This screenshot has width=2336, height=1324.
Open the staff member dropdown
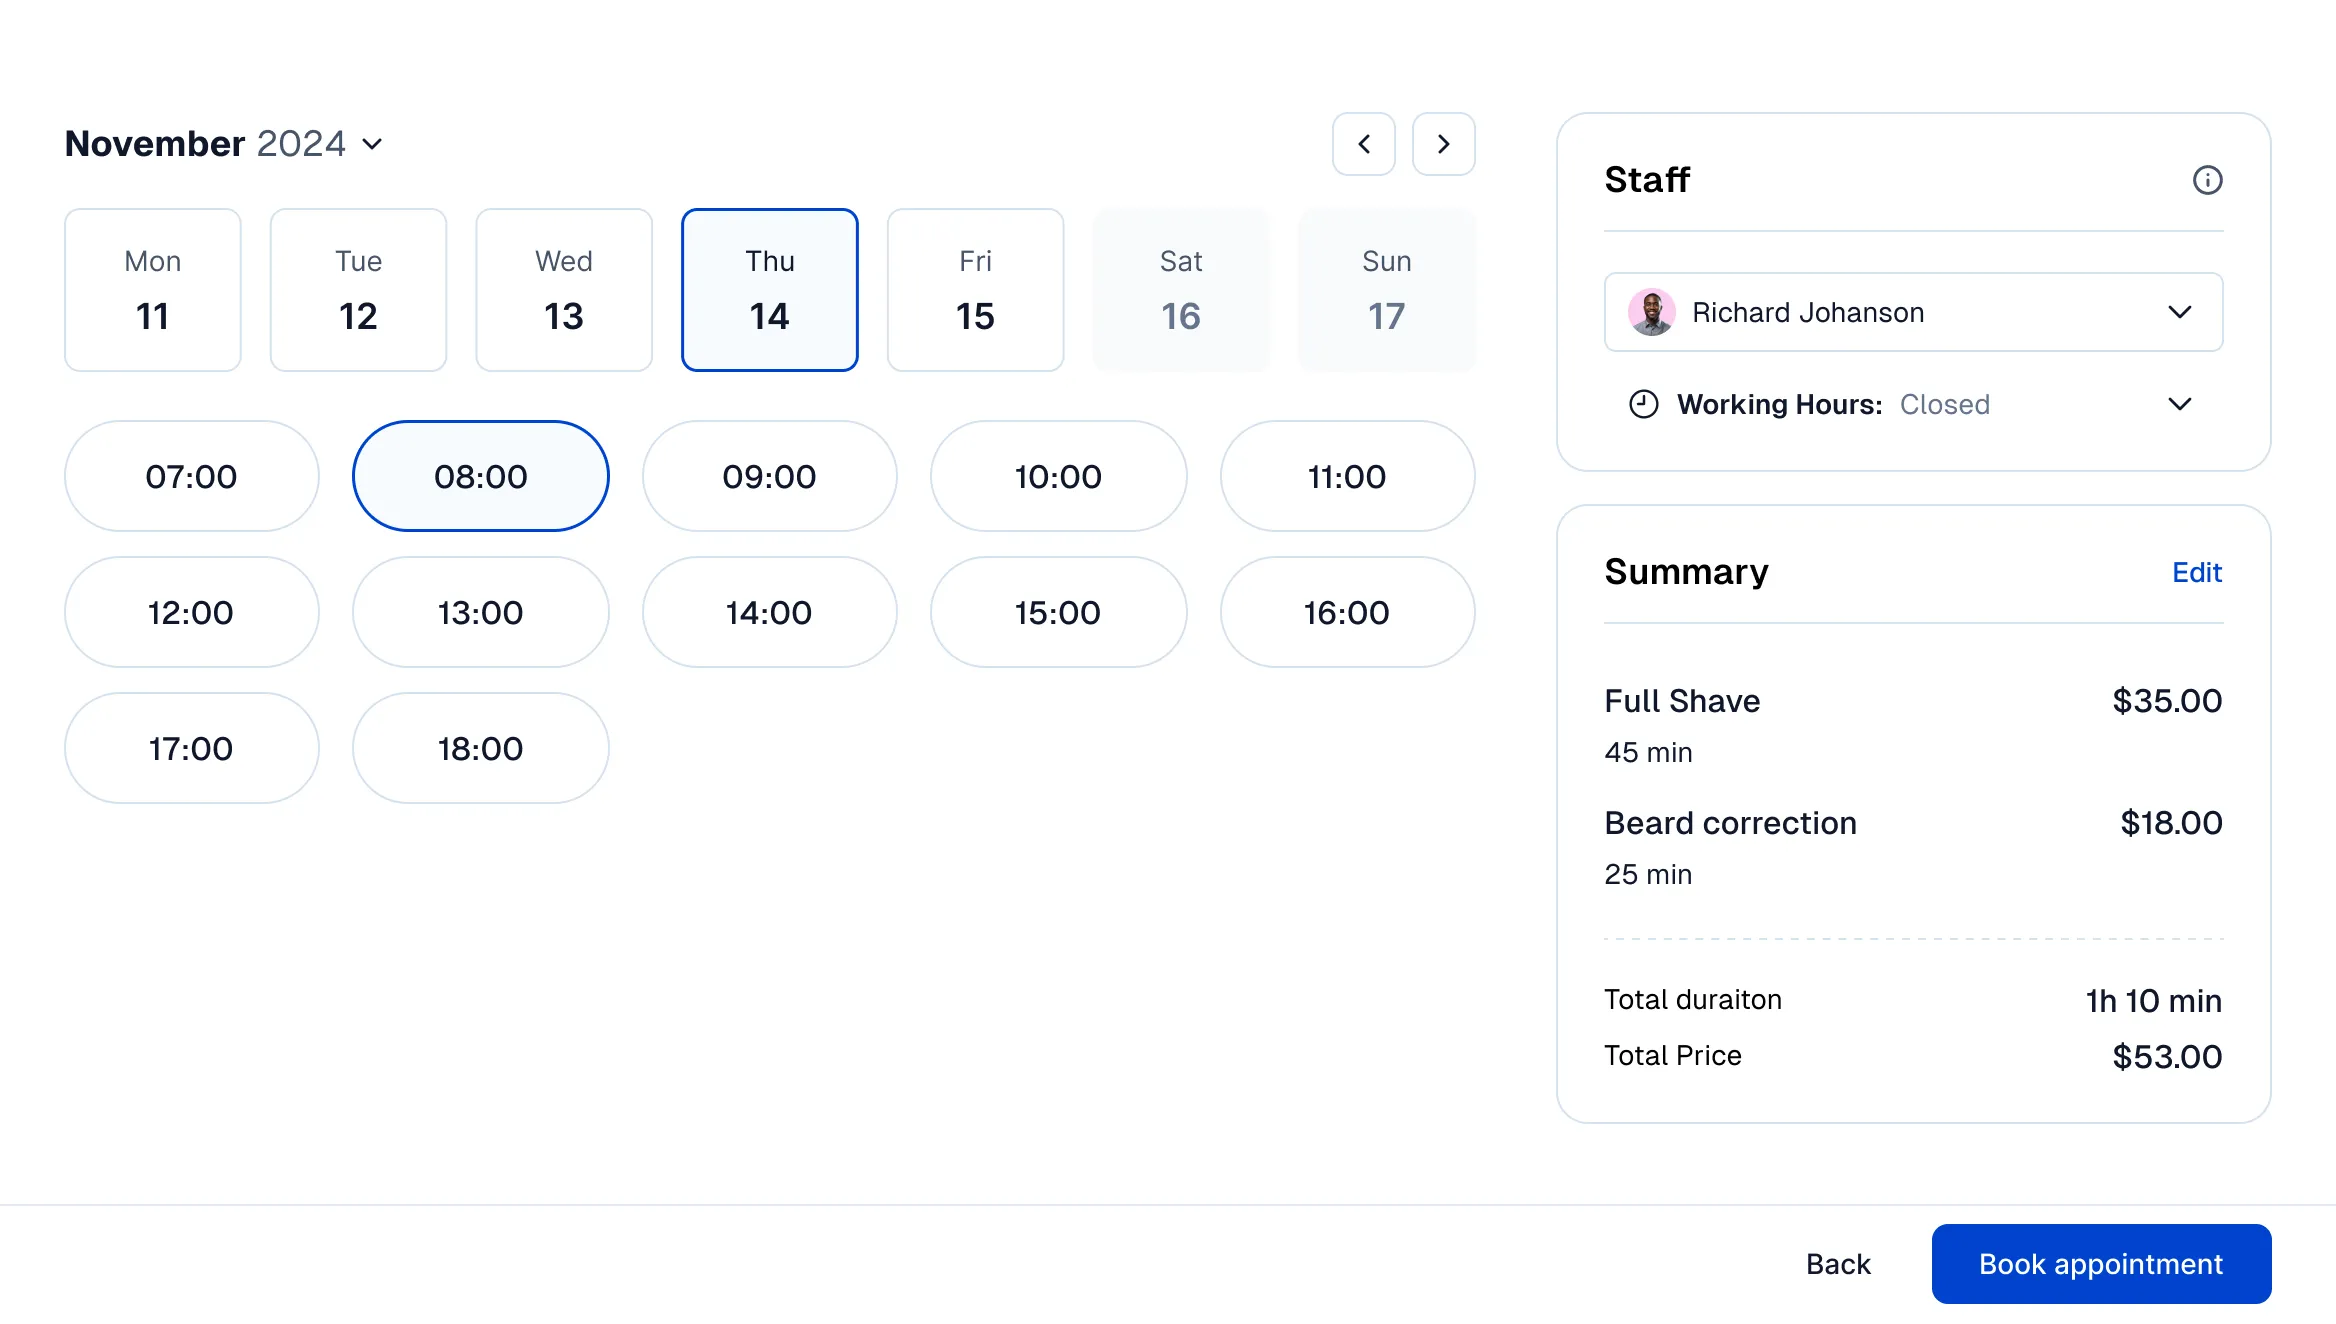tap(2180, 312)
